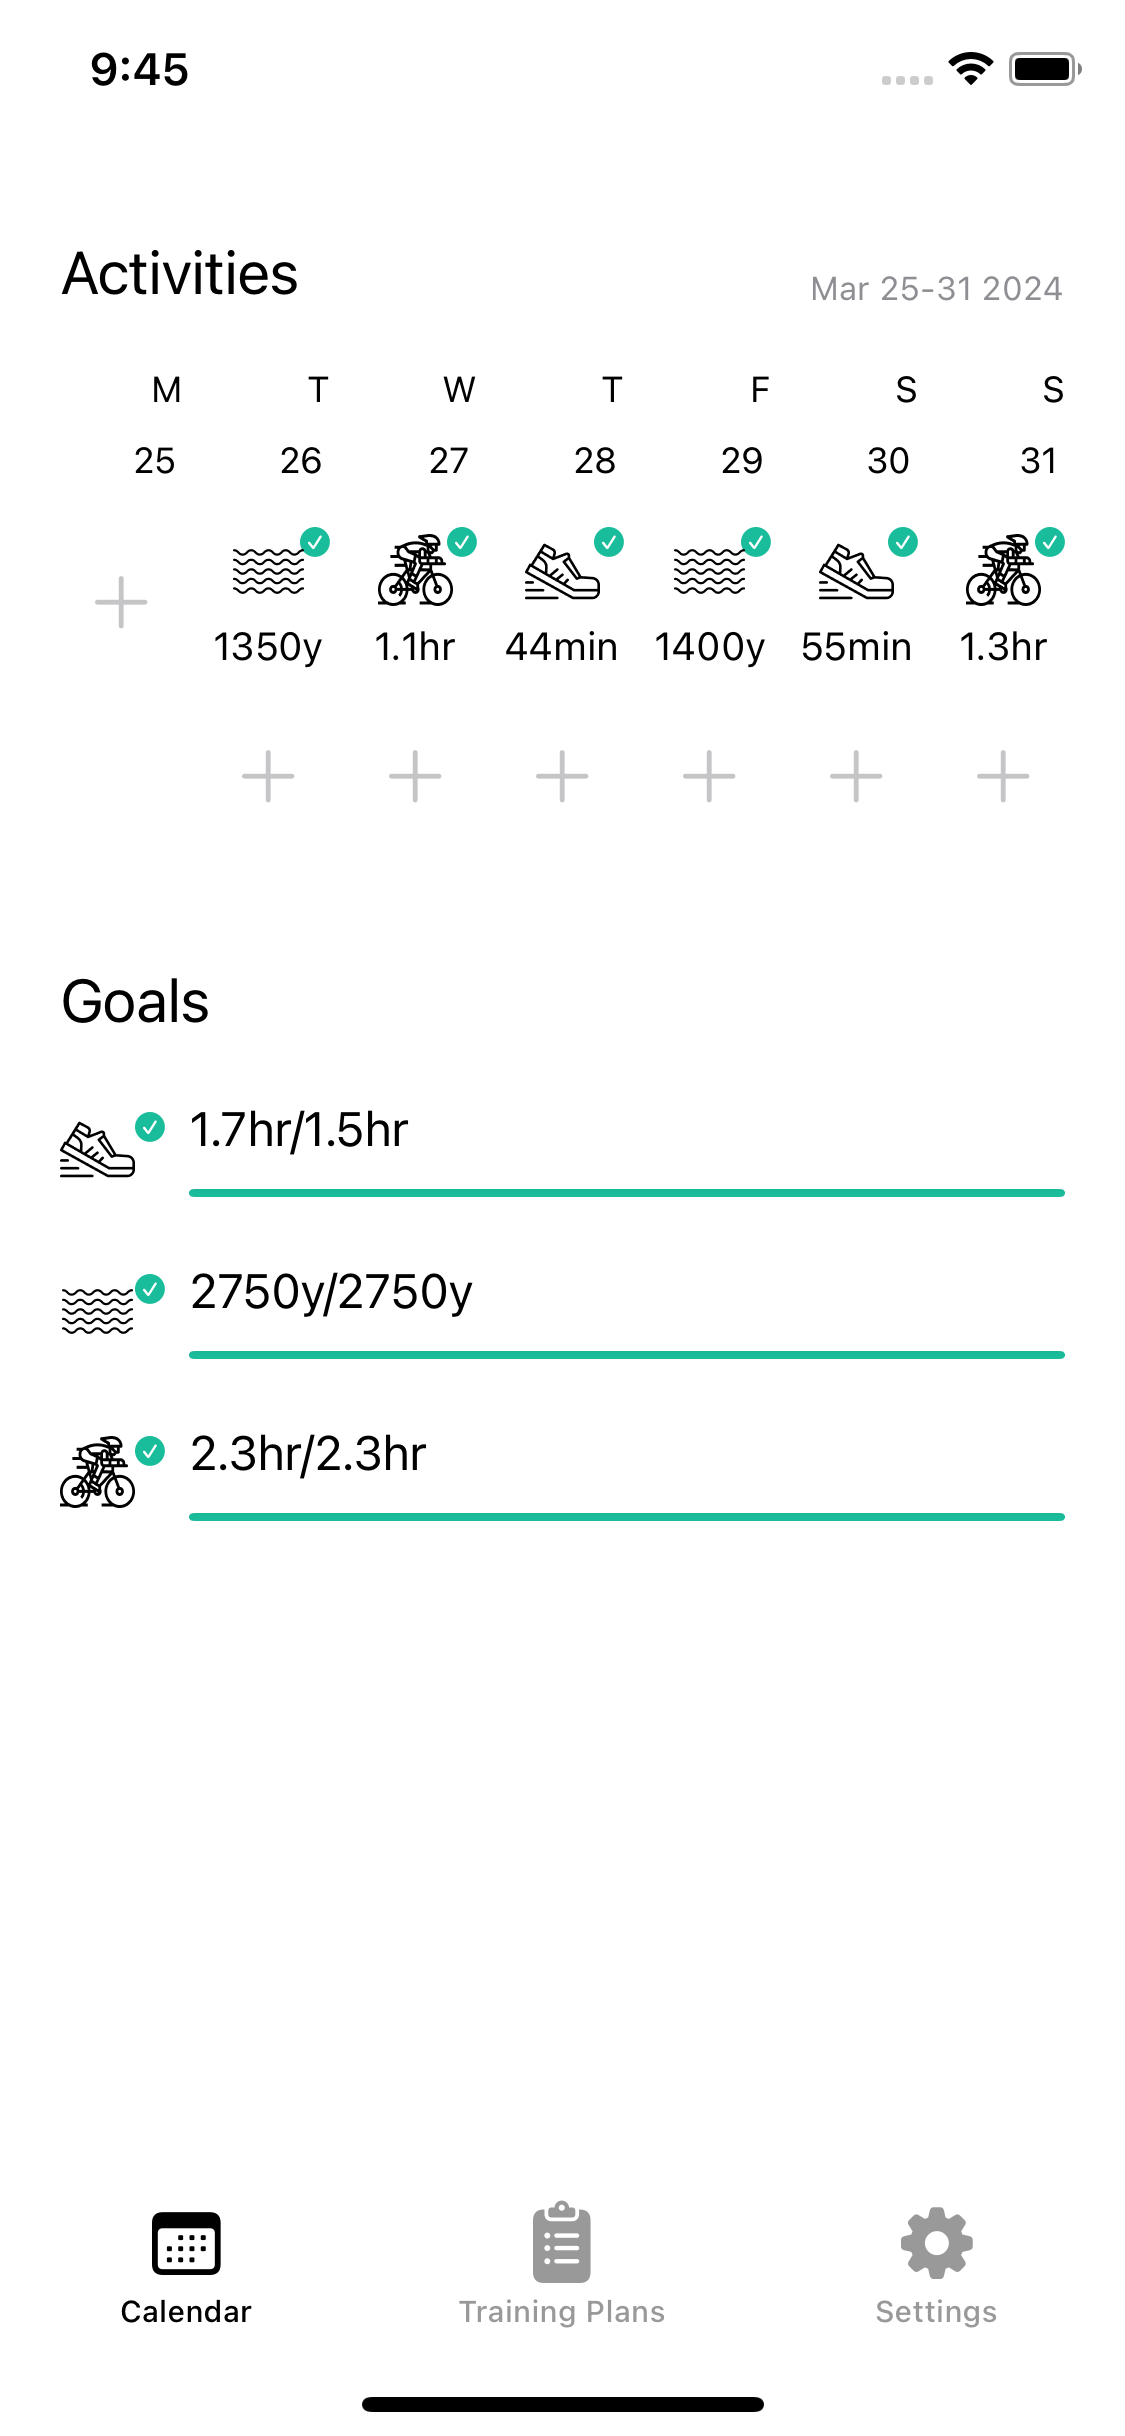Toggle completion checkmark on Tuesday's swim
Image resolution: width=1125 pixels, height=2436 pixels.
pyautogui.click(x=315, y=542)
